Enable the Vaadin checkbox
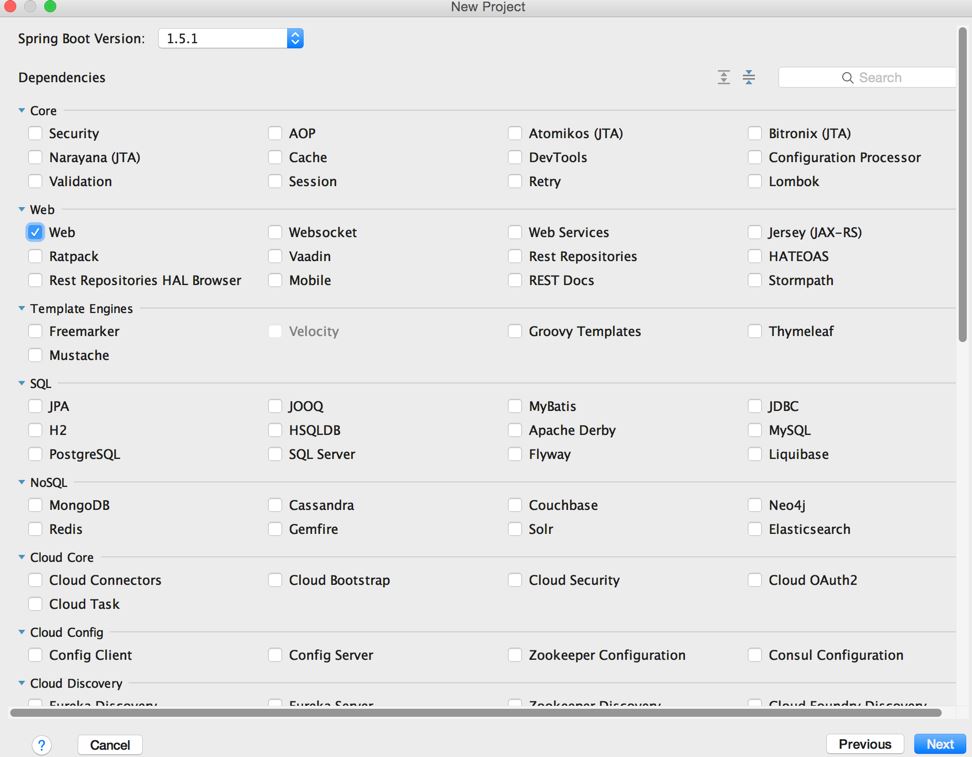 click(275, 256)
